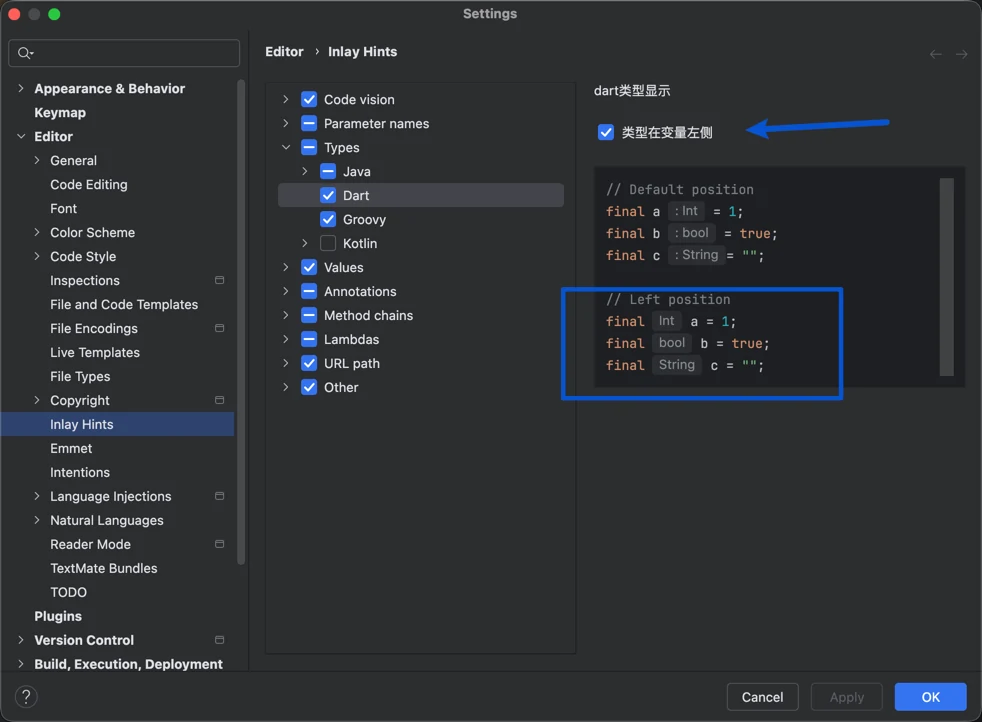Open the Keymap settings page
The image size is (982, 722).
[x=60, y=113]
